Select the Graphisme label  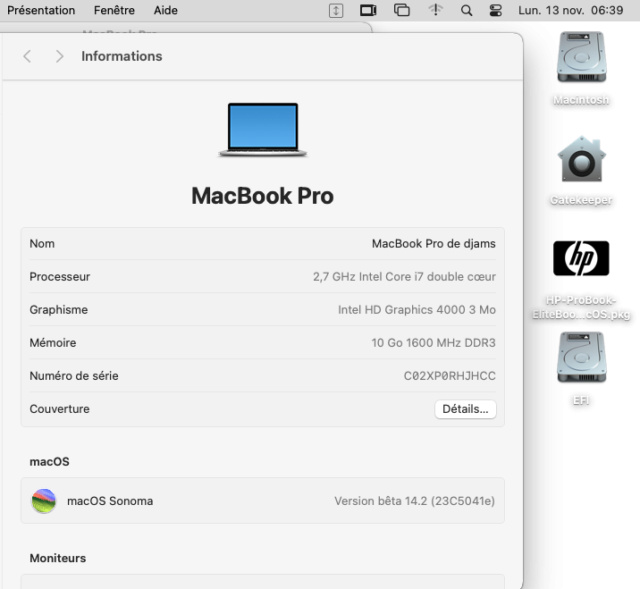pos(58,310)
